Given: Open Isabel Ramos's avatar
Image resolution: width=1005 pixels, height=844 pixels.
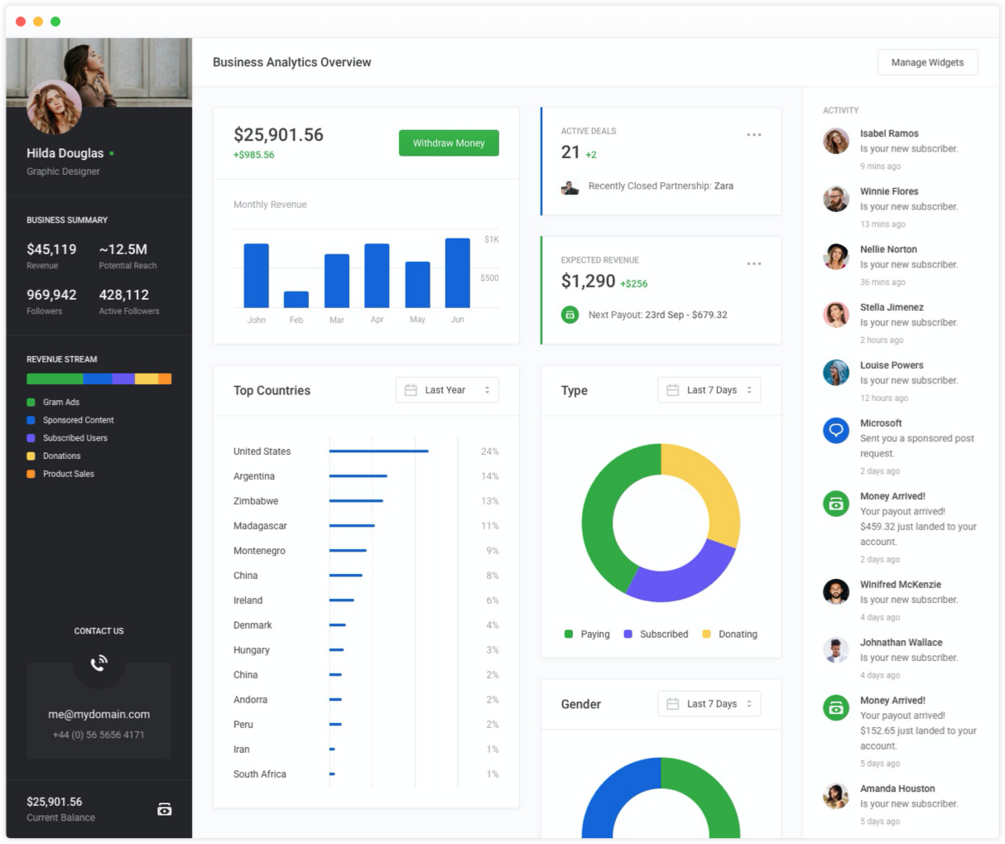Looking at the screenshot, I should pyautogui.click(x=836, y=140).
